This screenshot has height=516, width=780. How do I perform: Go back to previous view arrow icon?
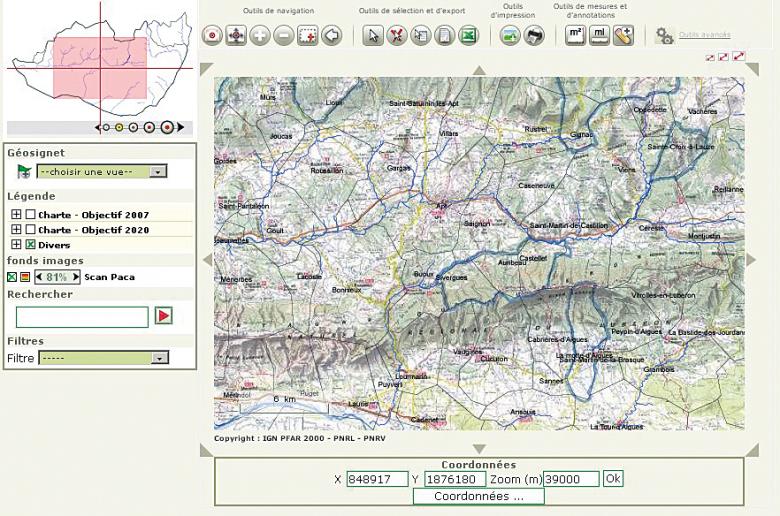pyautogui.click(x=332, y=35)
